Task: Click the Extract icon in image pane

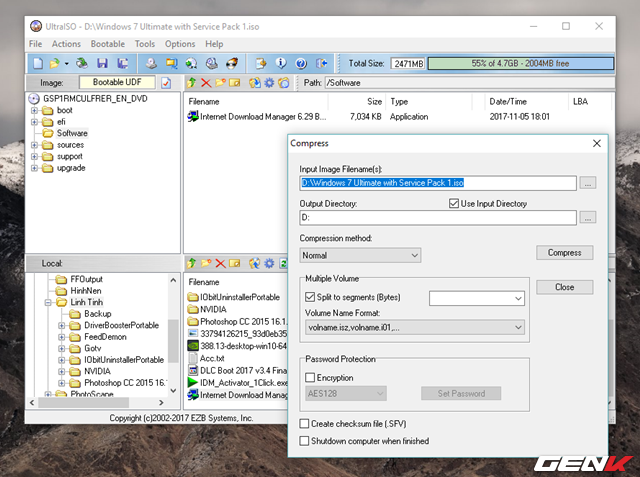Action: 255,83
